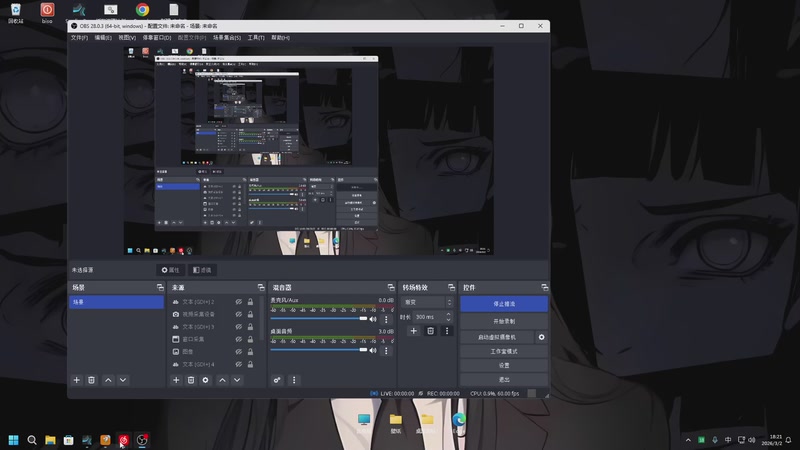Open Windows Start menu on taskbar

click(13, 440)
